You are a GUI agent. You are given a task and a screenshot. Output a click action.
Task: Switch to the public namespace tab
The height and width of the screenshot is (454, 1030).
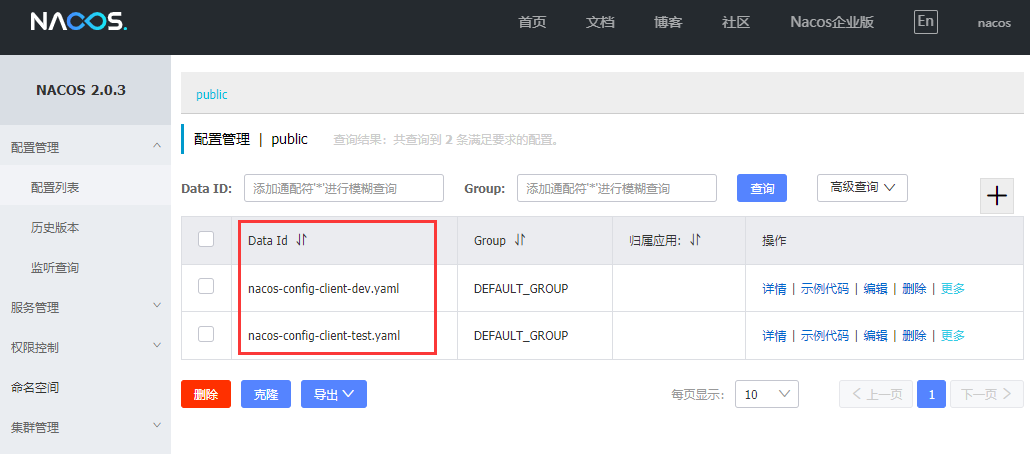[x=212, y=95]
